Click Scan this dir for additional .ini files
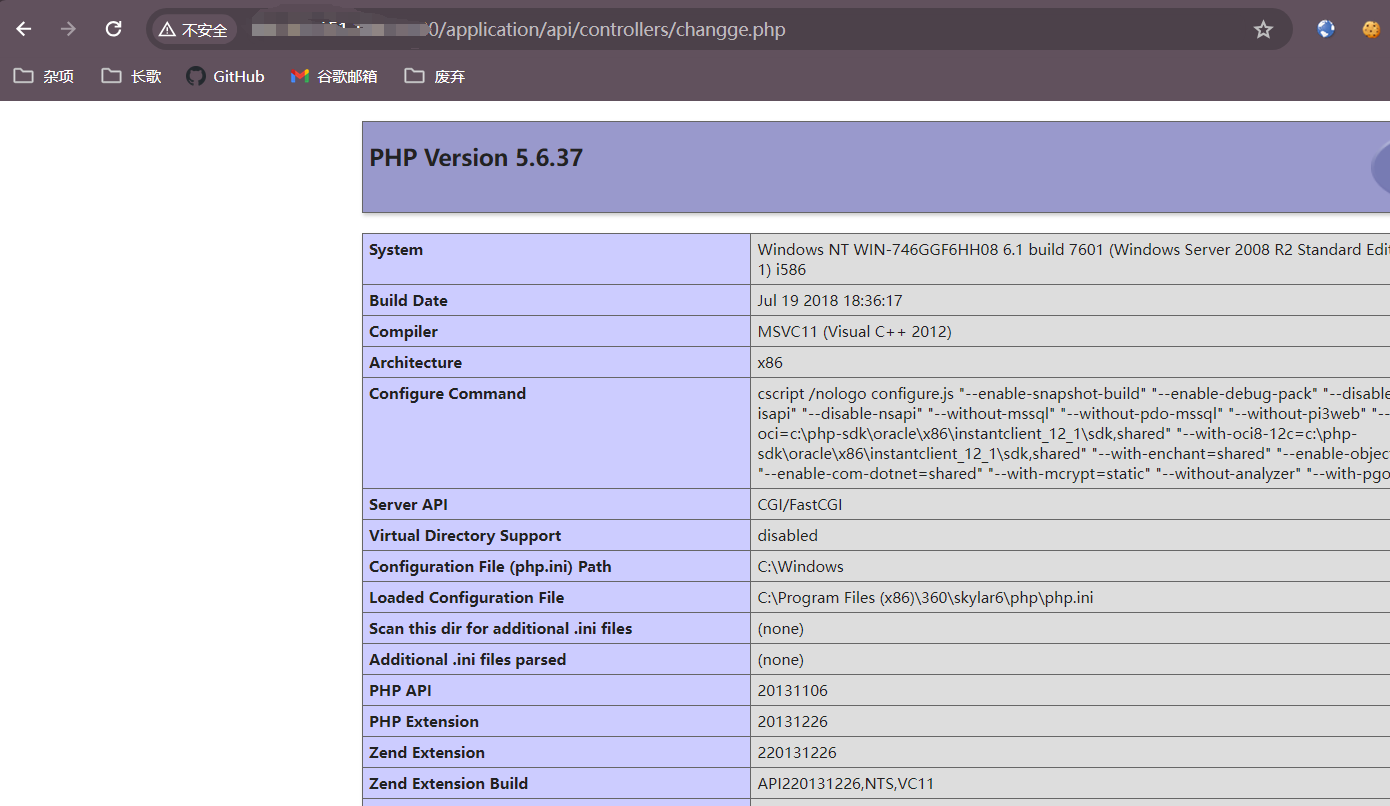Viewport: 1390px width, 806px height. tap(500, 628)
